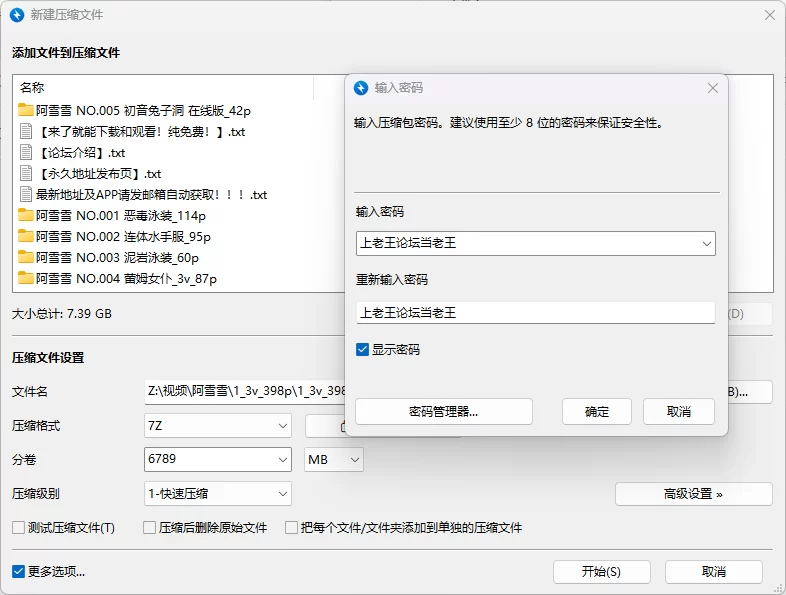Click the app icon in 输入密码 title bar
786x595 pixels.
coord(361,88)
